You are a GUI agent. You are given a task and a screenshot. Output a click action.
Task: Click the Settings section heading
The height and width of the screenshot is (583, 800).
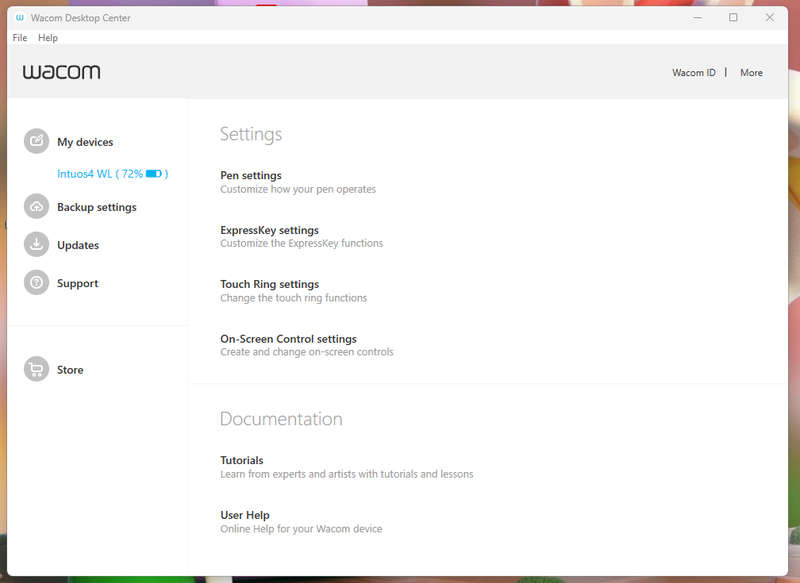point(251,134)
